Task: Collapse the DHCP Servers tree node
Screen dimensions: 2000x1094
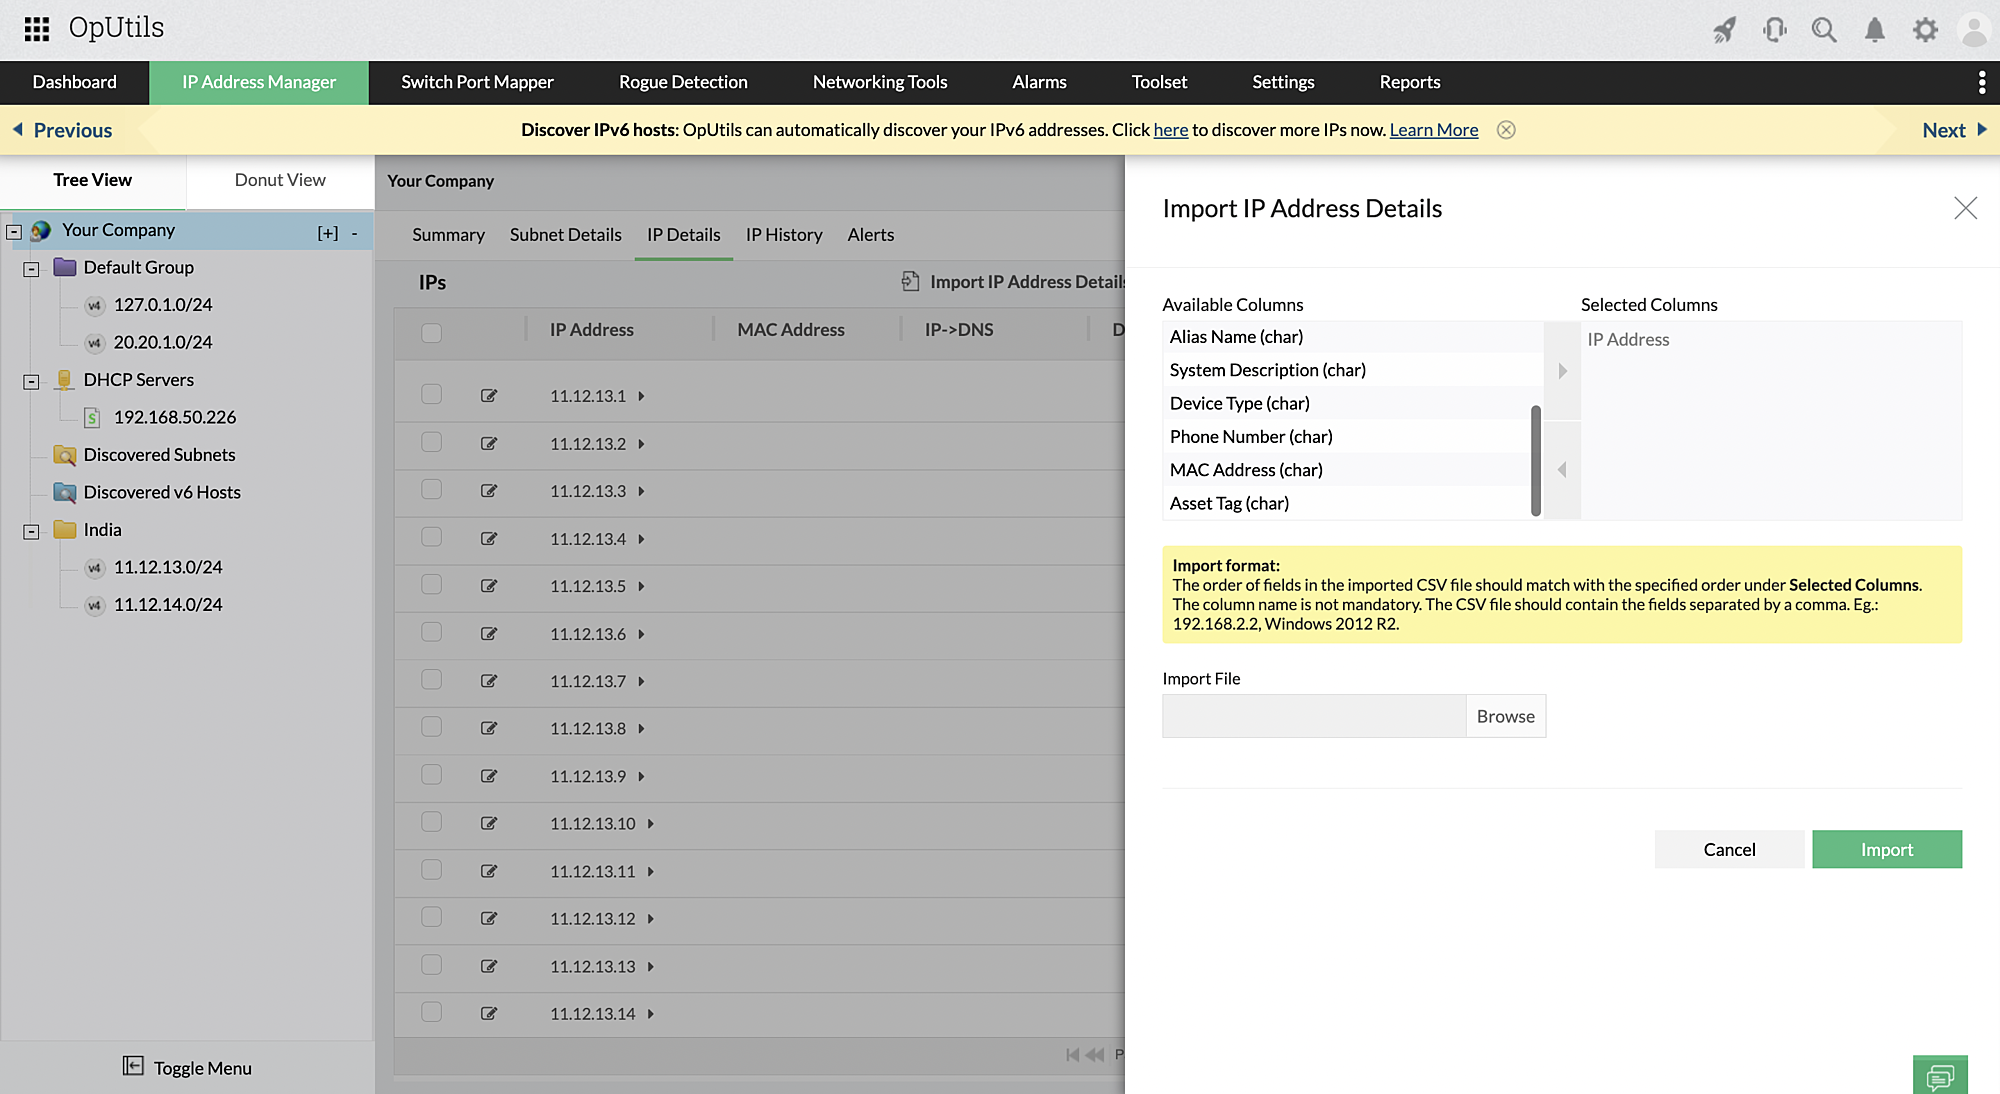Action: [31, 381]
